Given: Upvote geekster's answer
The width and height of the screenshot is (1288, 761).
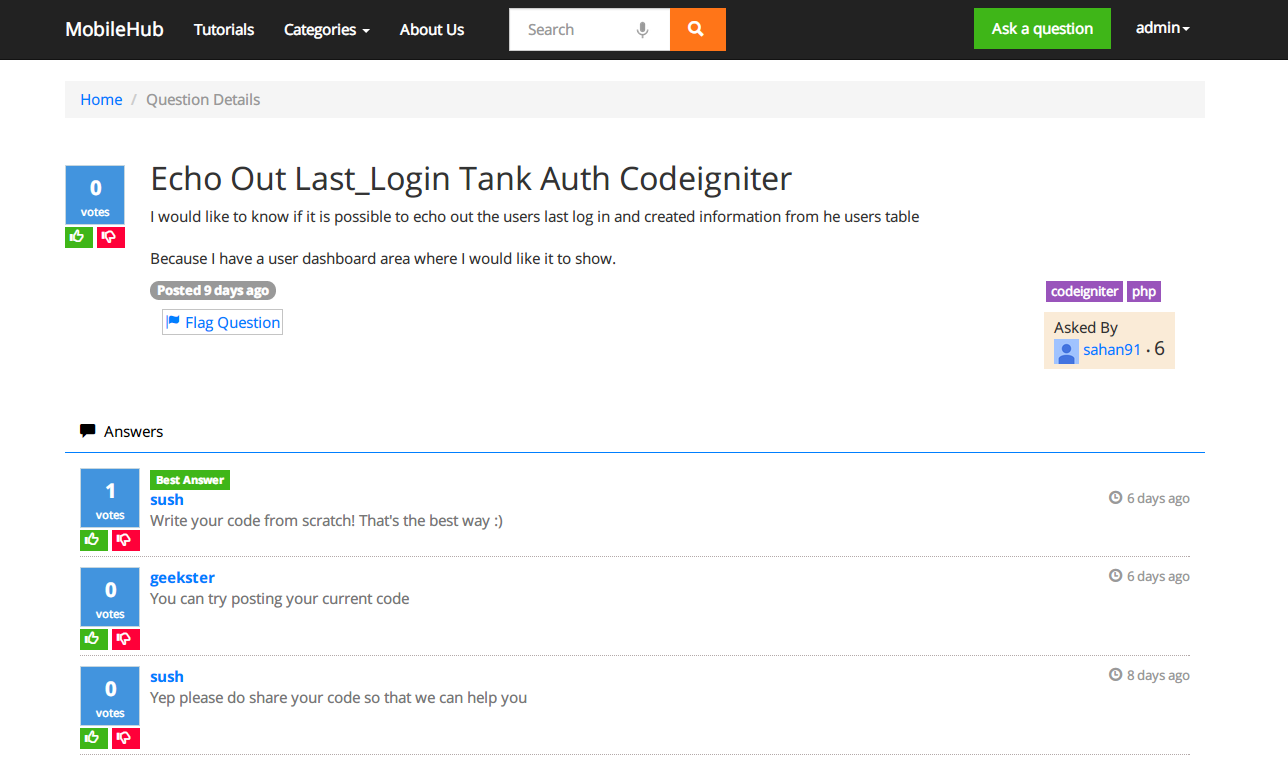Looking at the screenshot, I should pyautogui.click(x=94, y=639).
